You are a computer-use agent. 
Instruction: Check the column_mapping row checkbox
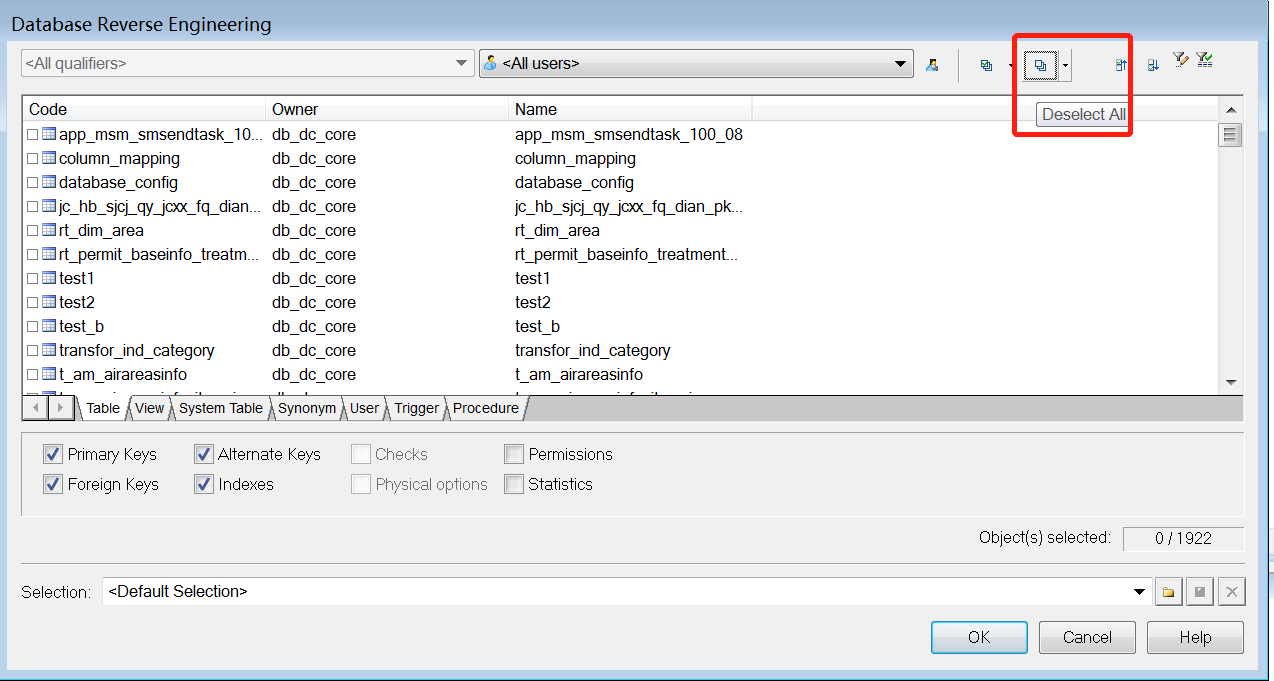click(33, 158)
